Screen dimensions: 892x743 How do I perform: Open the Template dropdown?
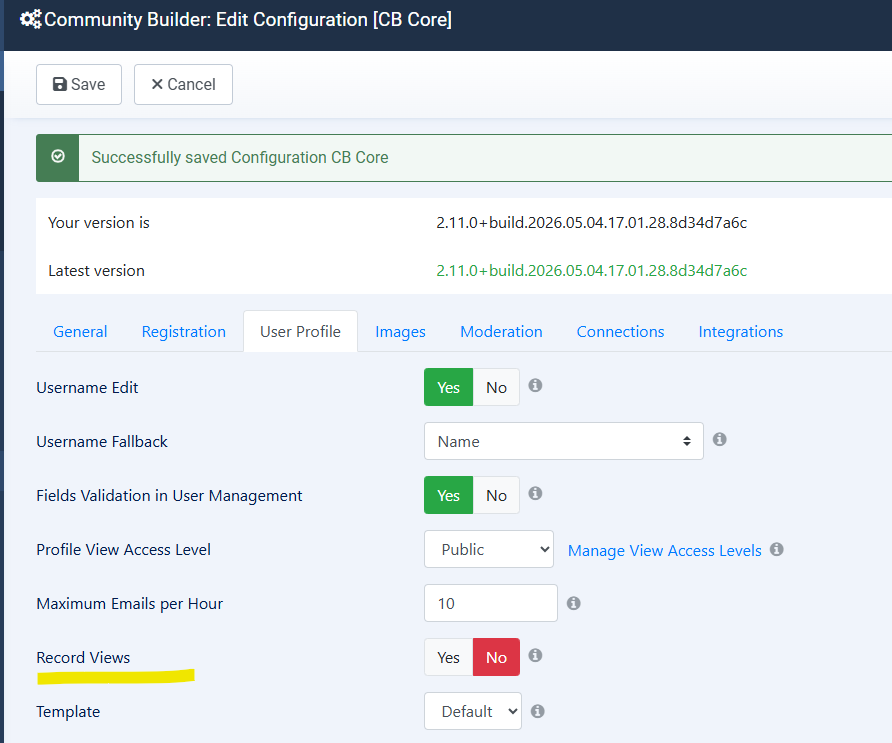[x=473, y=711]
